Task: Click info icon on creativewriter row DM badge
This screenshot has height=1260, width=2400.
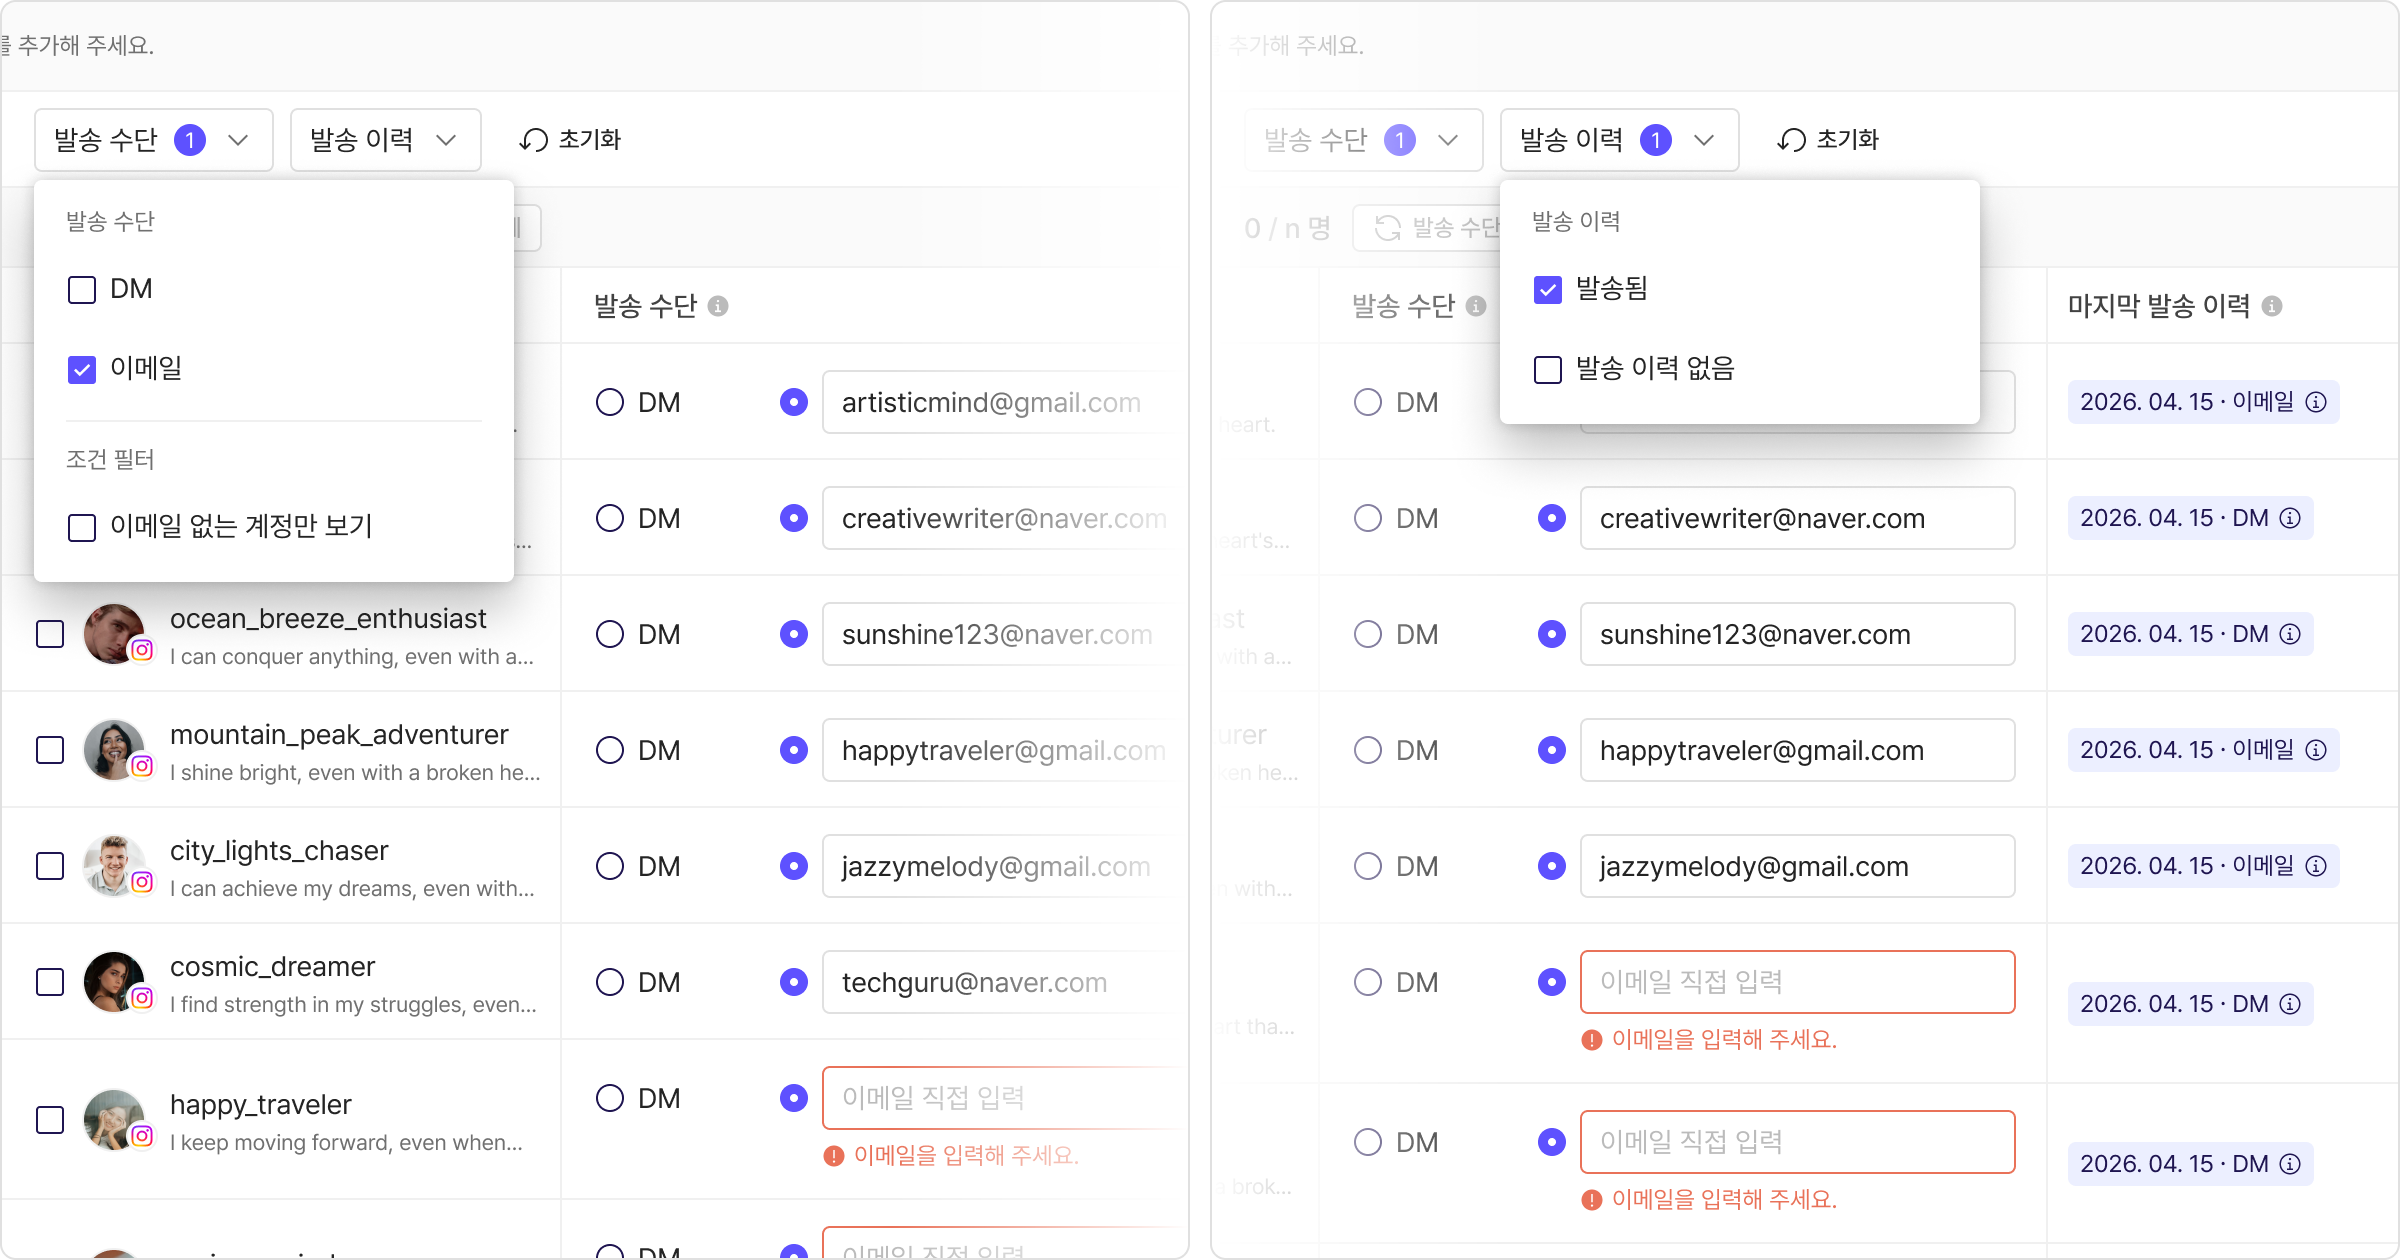Action: pos(2290,518)
